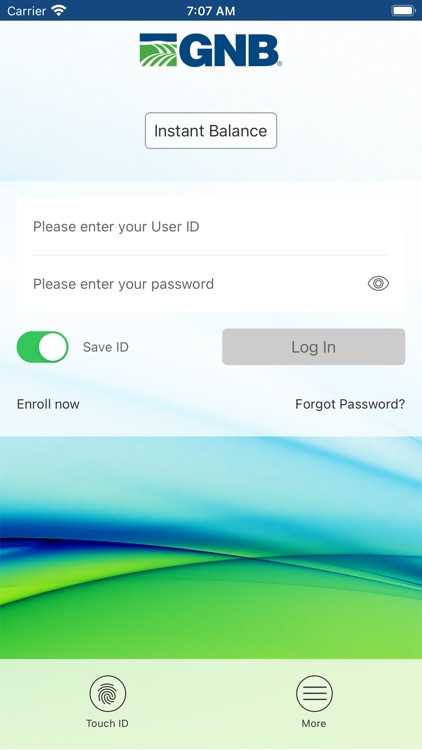This screenshot has height=750, width=422.
Task: Tap the battery icon in status bar
Action: click(x=403, y=10)
